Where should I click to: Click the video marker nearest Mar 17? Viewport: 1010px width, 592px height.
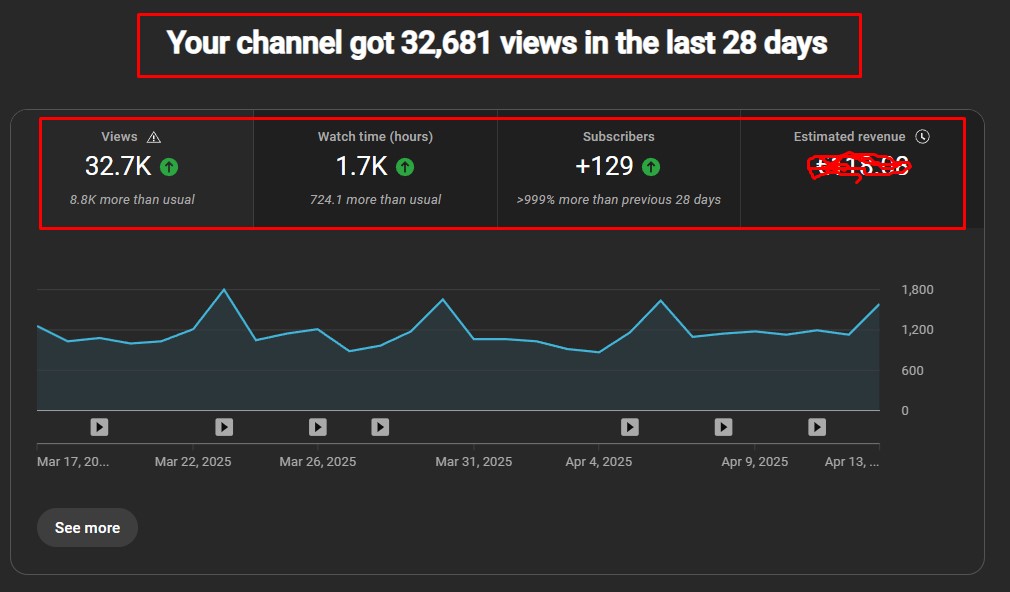[x=99, y=427]
